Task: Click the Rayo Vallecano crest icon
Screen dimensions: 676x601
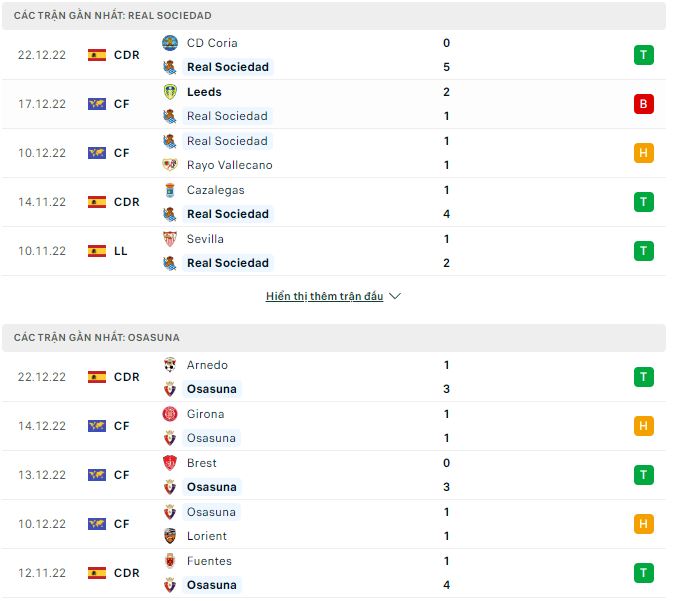Action: click(x=170, y=165)
